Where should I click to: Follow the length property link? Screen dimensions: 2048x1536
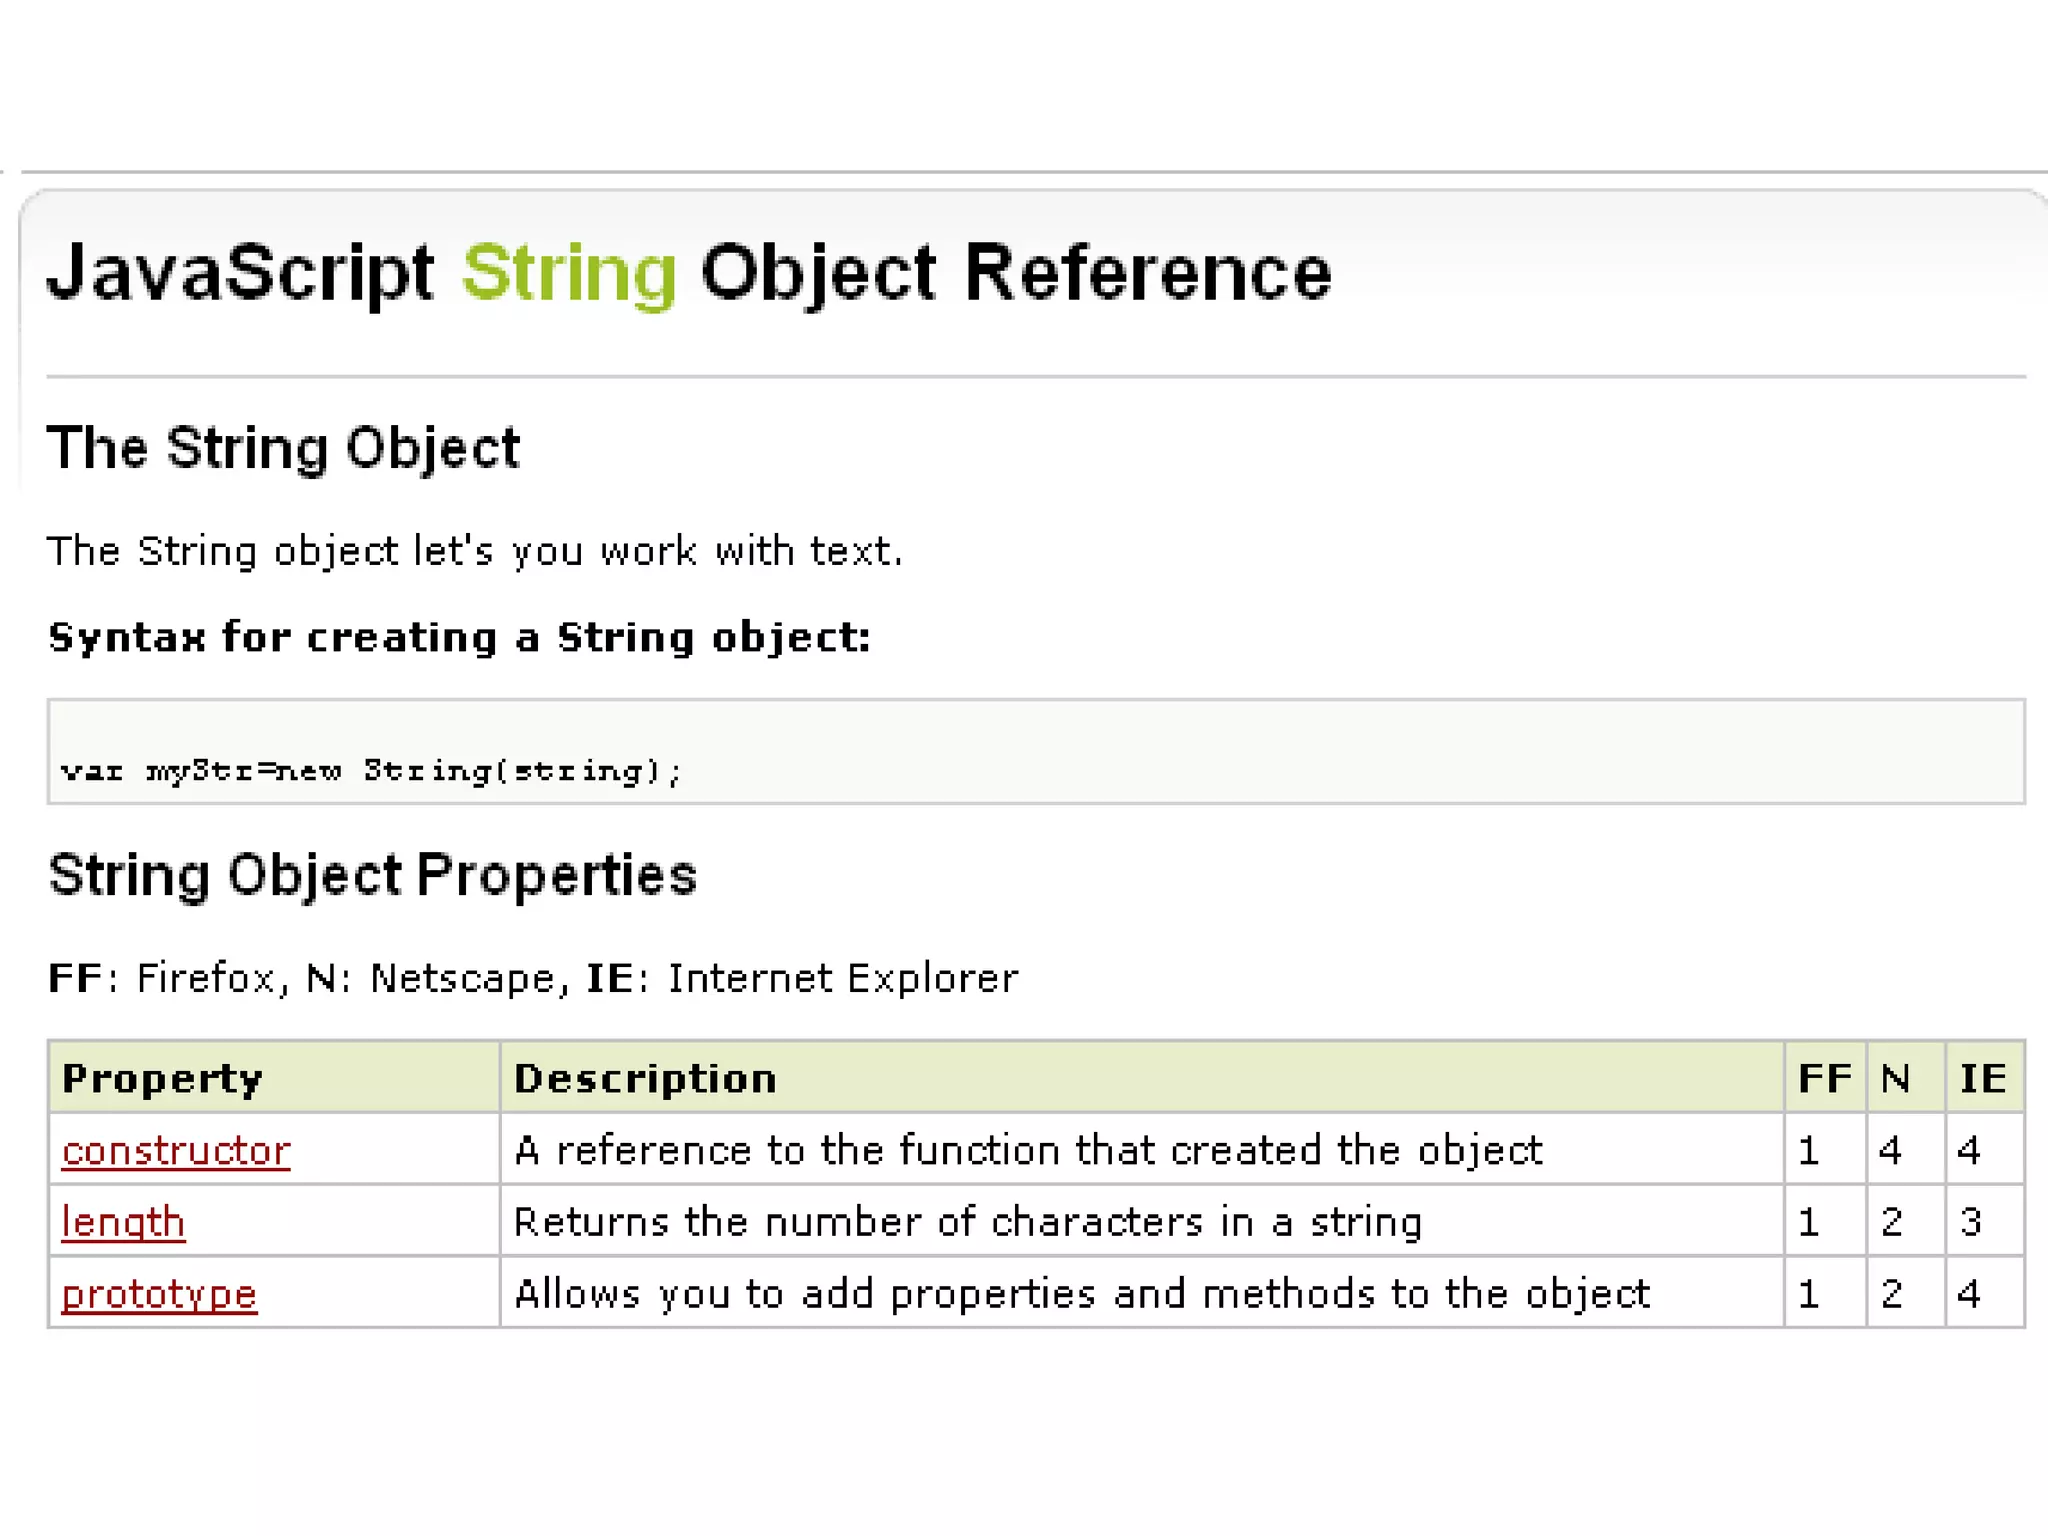pos(123,1222)
